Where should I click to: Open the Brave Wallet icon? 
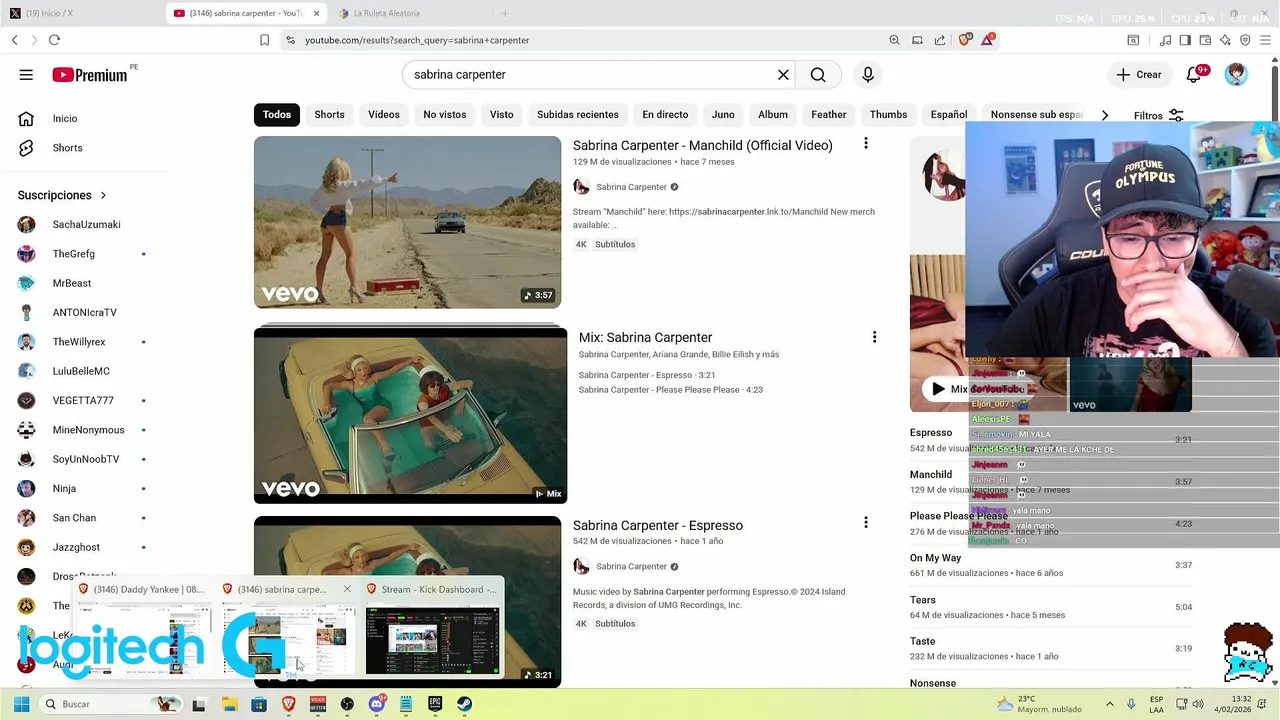pyautogui.click(x=1205, y=40)
